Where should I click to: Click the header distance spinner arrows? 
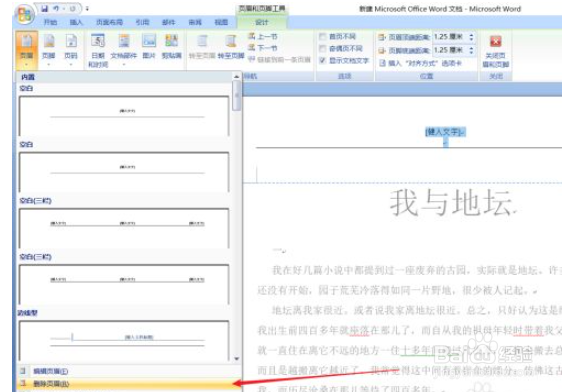(x=471, y=37)
